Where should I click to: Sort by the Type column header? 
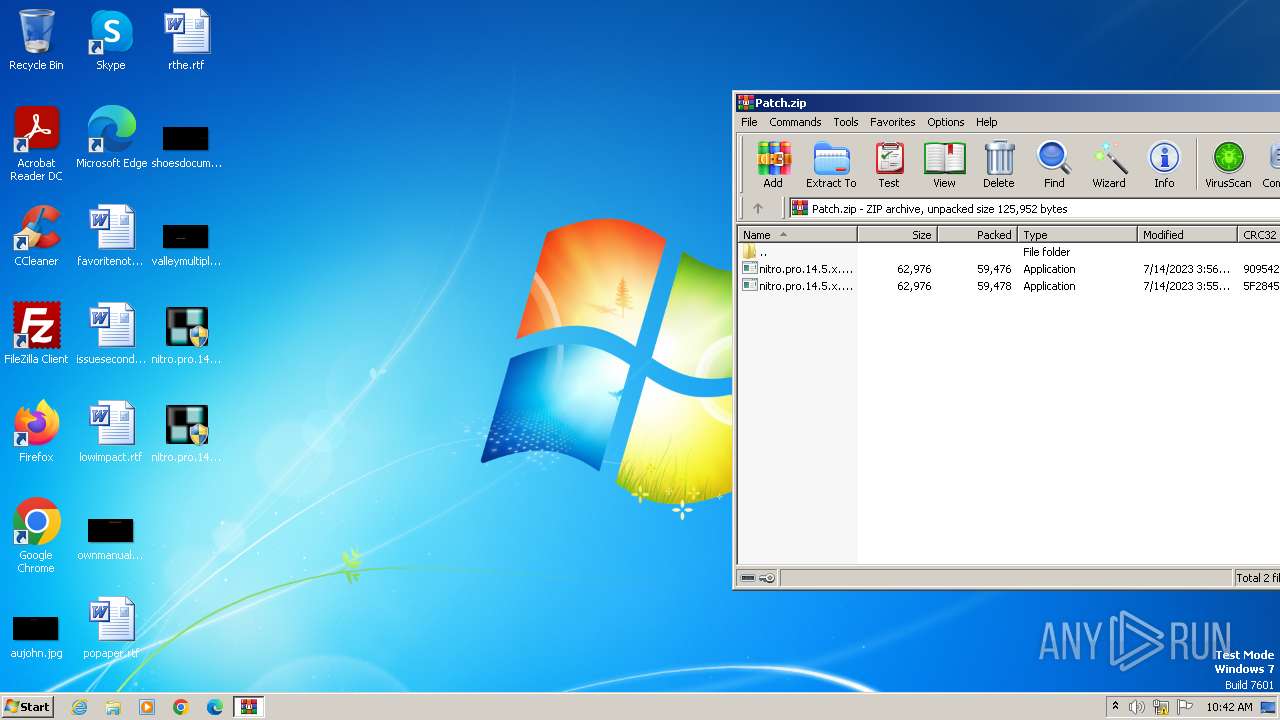tap(1077, 235)
